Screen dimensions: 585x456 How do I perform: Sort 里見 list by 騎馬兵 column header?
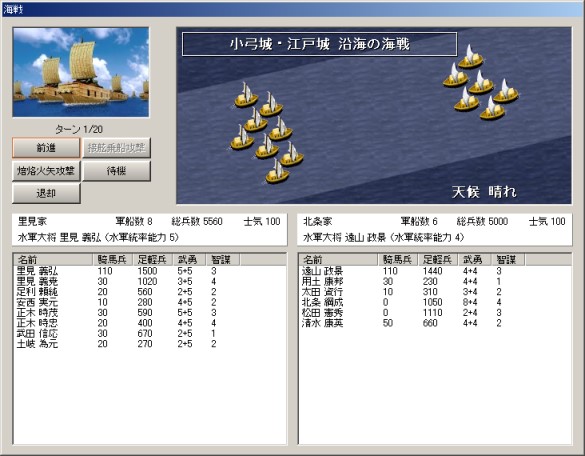[x=113, y=259]
